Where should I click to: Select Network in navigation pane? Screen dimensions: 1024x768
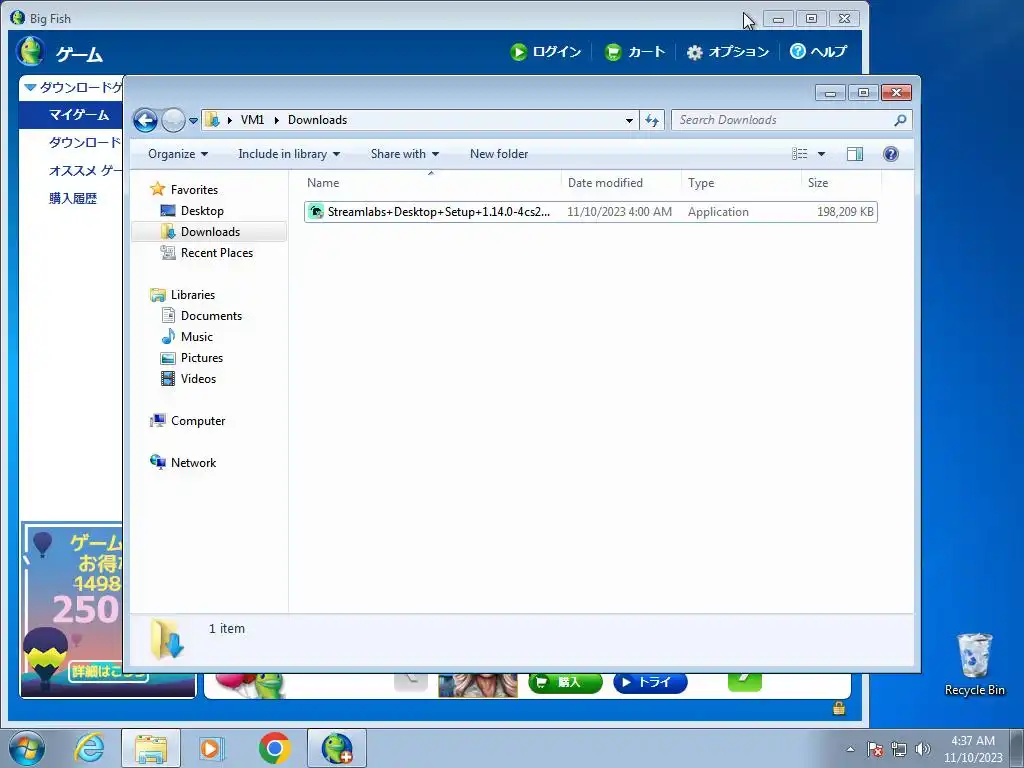pos(193,462)
